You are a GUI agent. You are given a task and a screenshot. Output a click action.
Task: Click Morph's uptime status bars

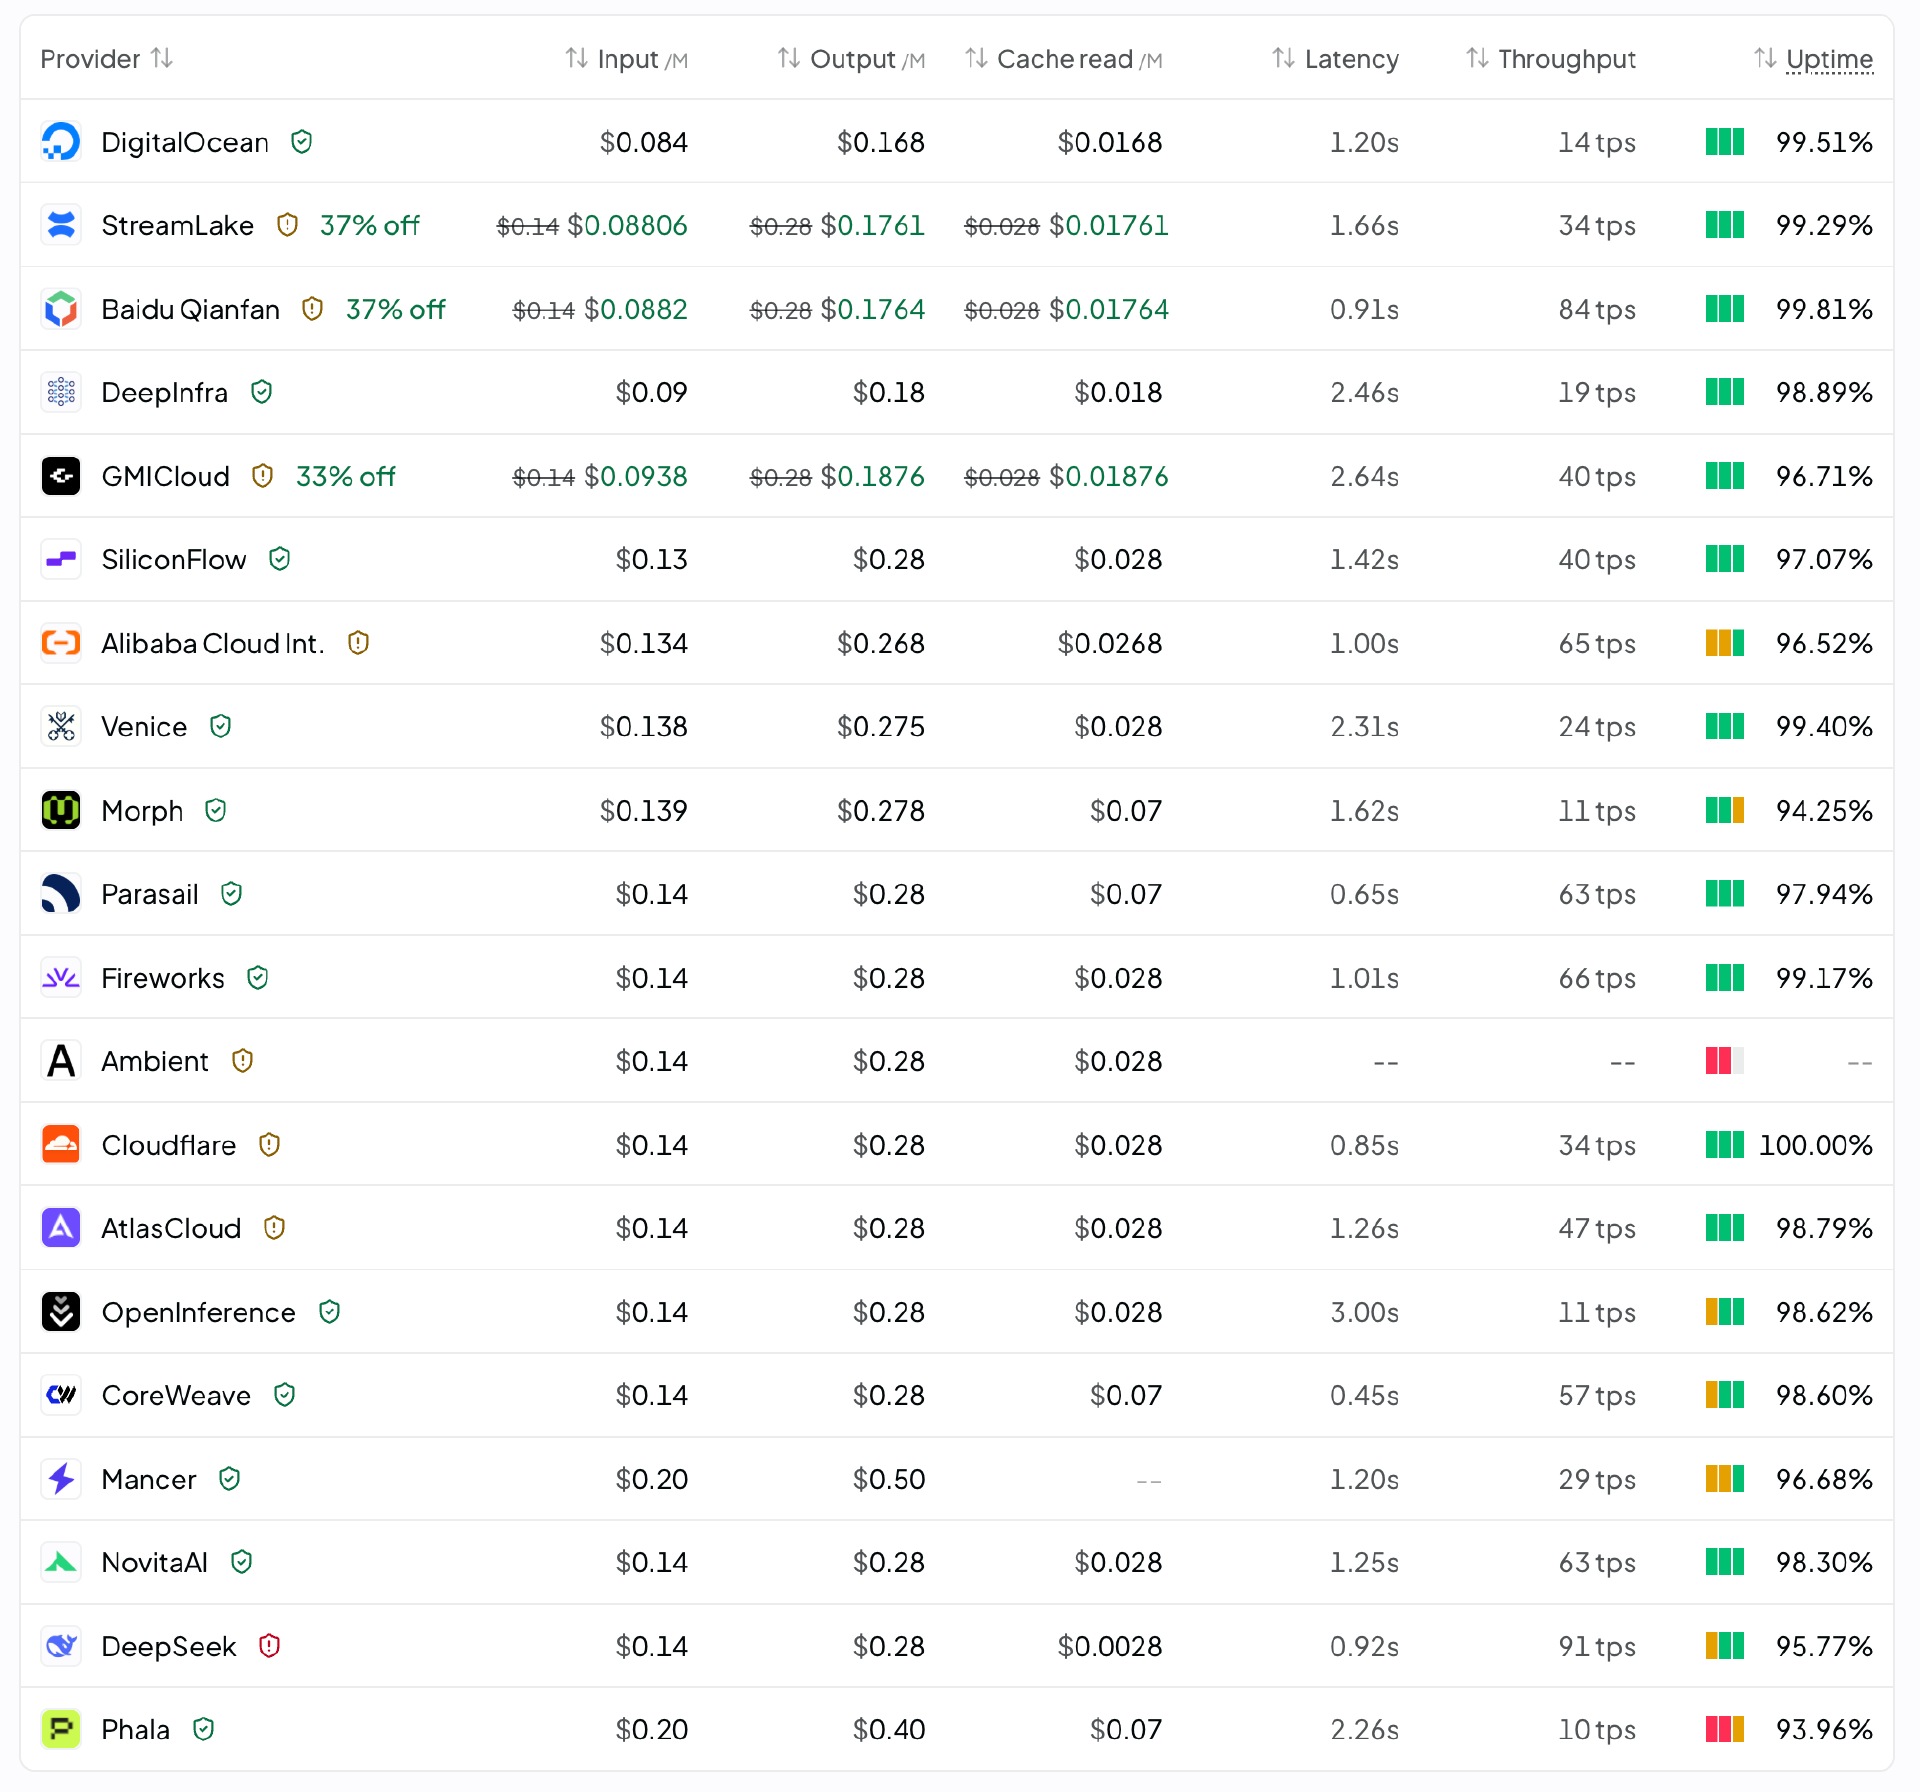1725,810
